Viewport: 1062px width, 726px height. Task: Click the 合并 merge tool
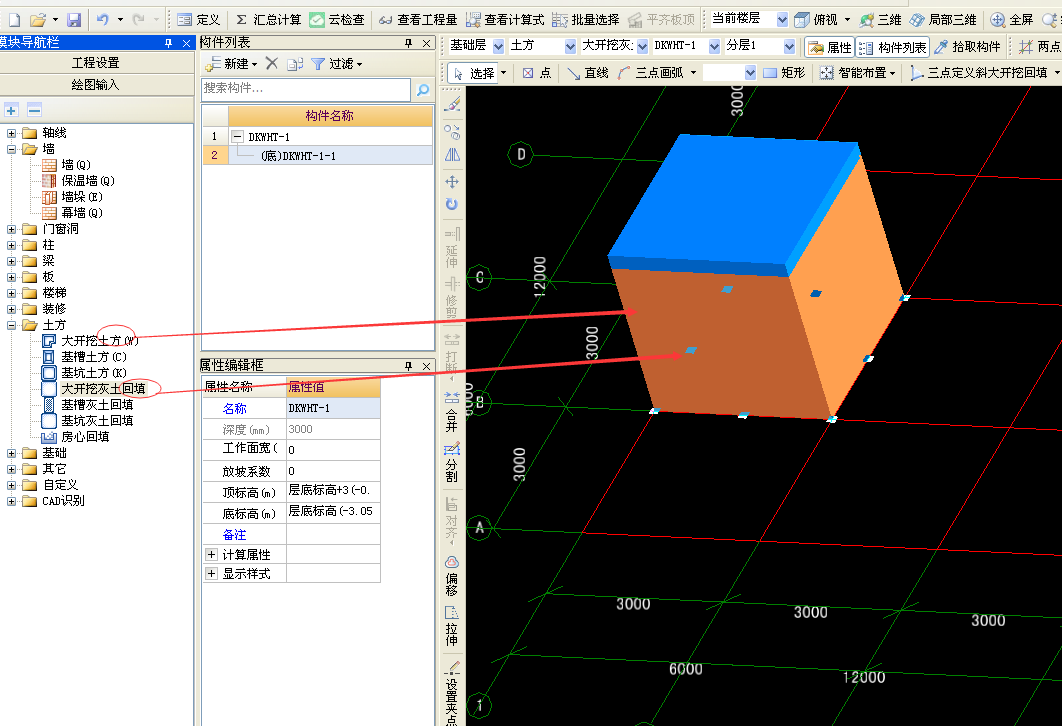pos(452,411)
